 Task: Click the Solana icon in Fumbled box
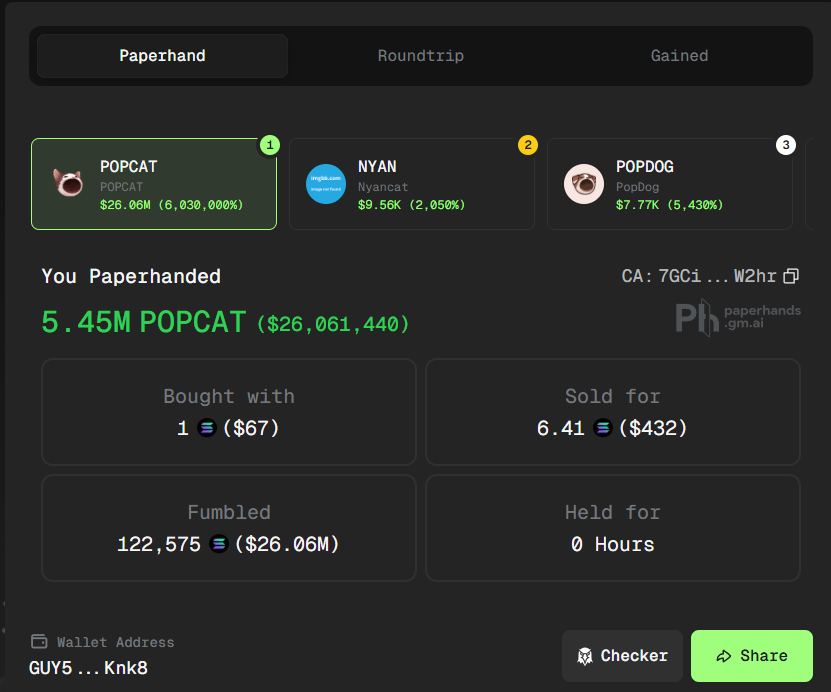coord(218,544)
